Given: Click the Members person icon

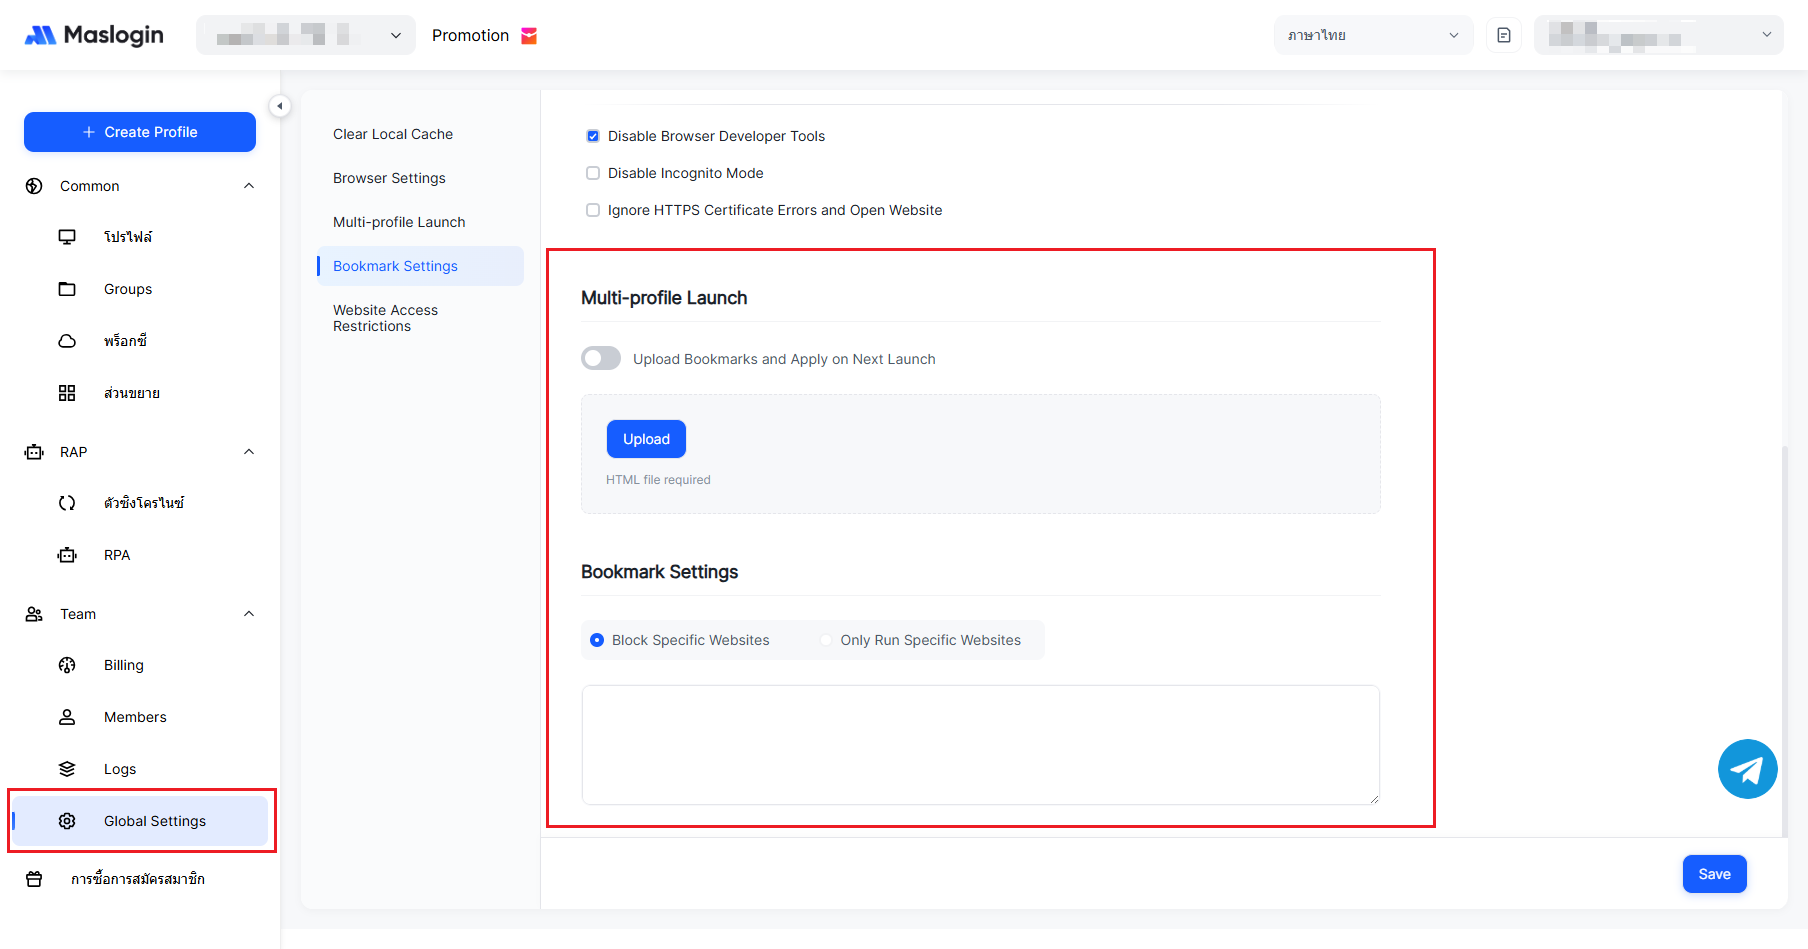Looking at the screenshot, I should (67, 717).
